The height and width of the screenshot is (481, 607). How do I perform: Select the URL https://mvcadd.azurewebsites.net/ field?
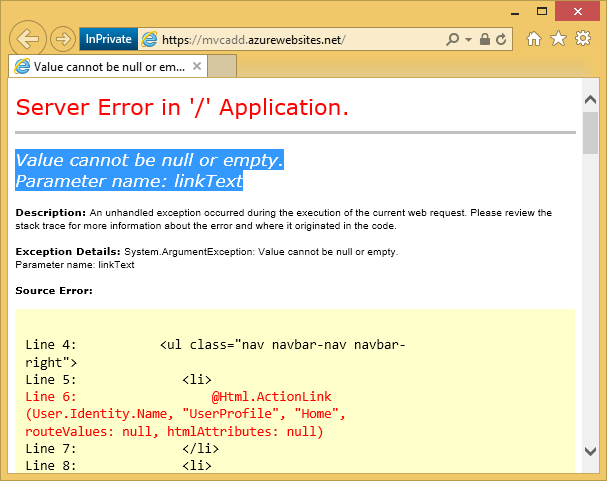click(254, 39)
